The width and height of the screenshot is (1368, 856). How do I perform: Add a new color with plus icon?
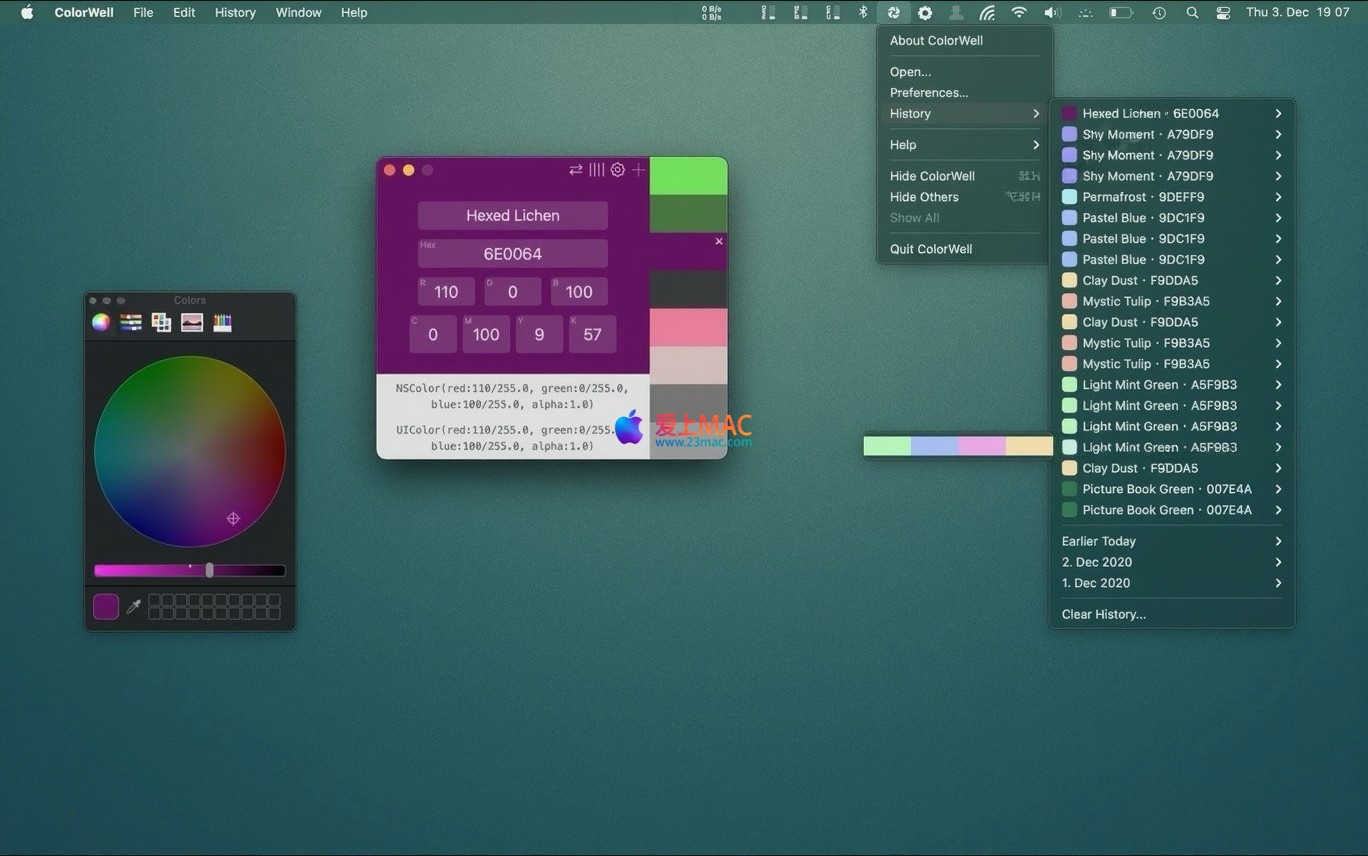pyautogui.click(x=638, y=170)
